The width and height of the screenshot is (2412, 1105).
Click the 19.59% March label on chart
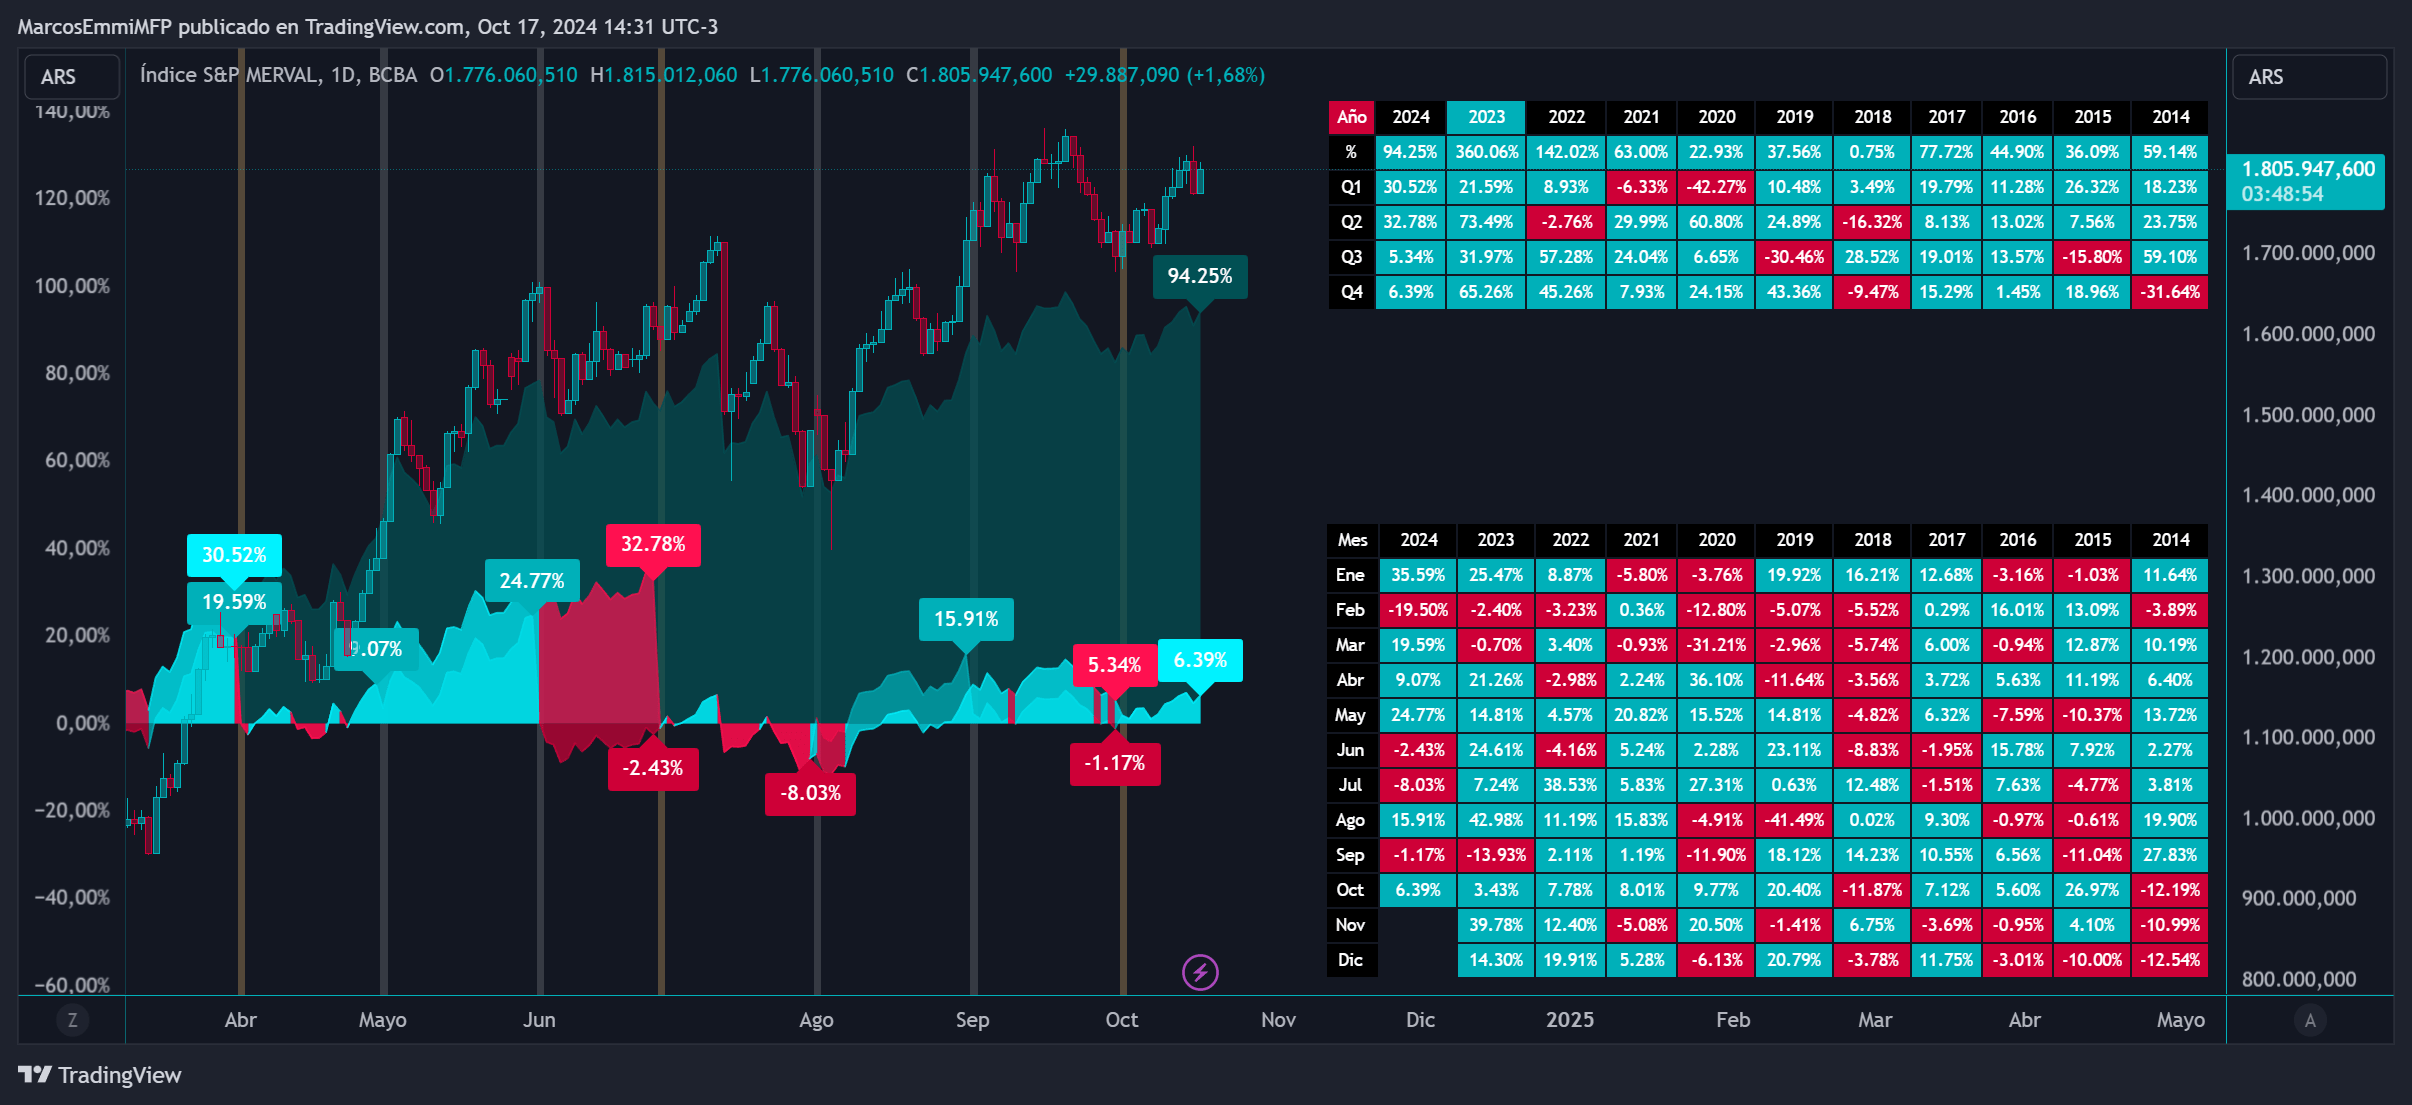[234, 602]
